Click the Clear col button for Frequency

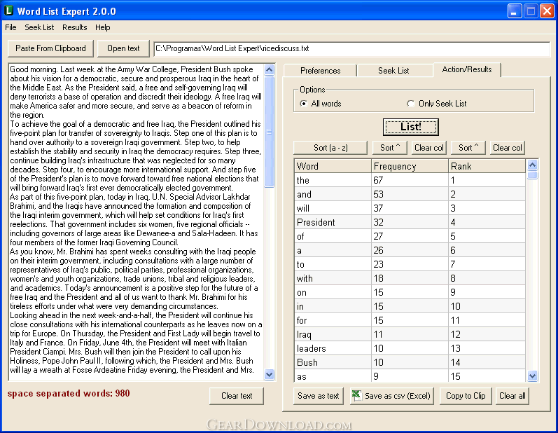tap(429, 148)
